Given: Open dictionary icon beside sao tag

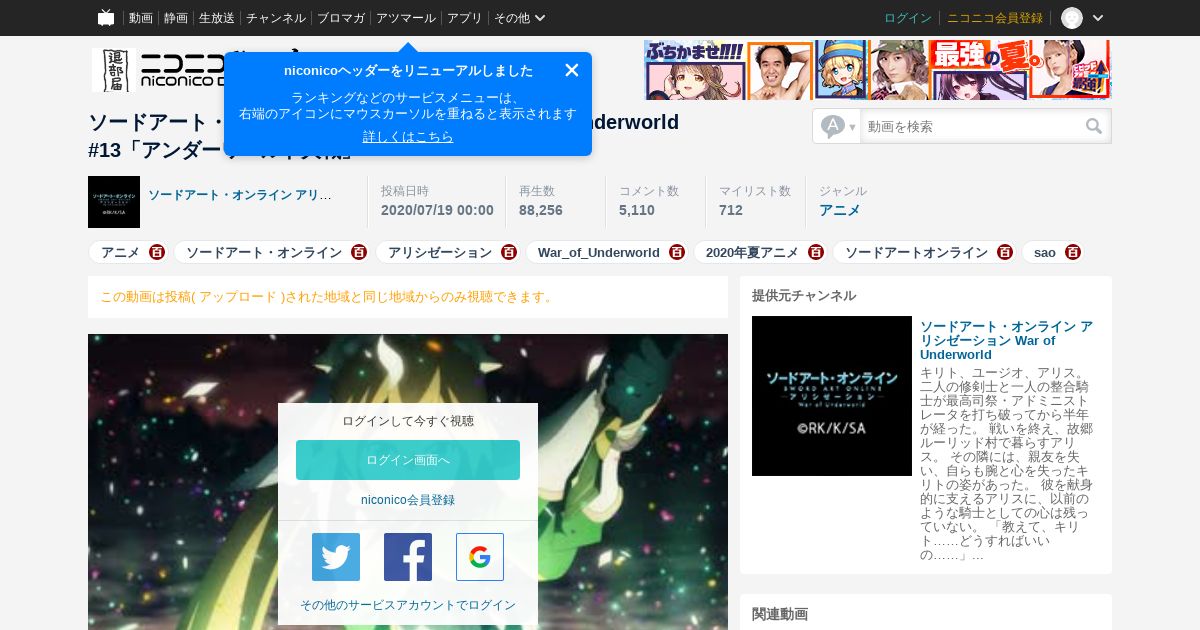Looking at the screenshot, I should tap(1073, 252).
